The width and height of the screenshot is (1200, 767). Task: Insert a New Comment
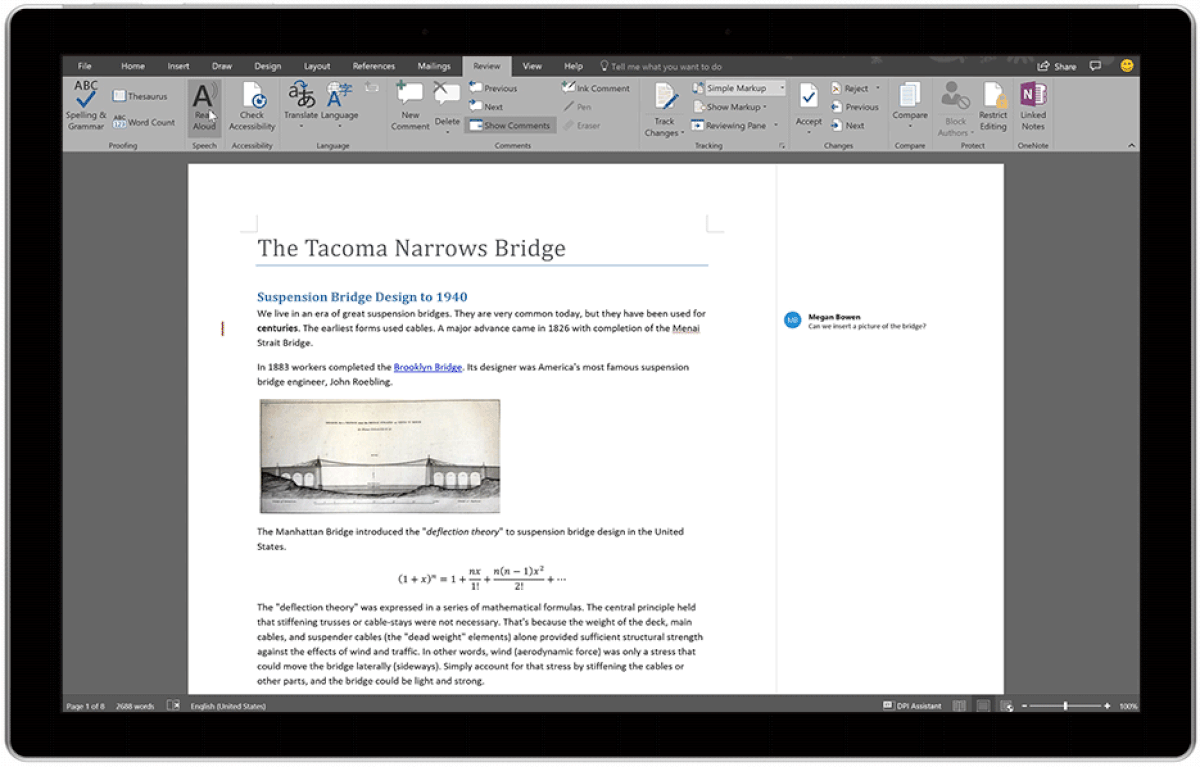coord(409,107)
